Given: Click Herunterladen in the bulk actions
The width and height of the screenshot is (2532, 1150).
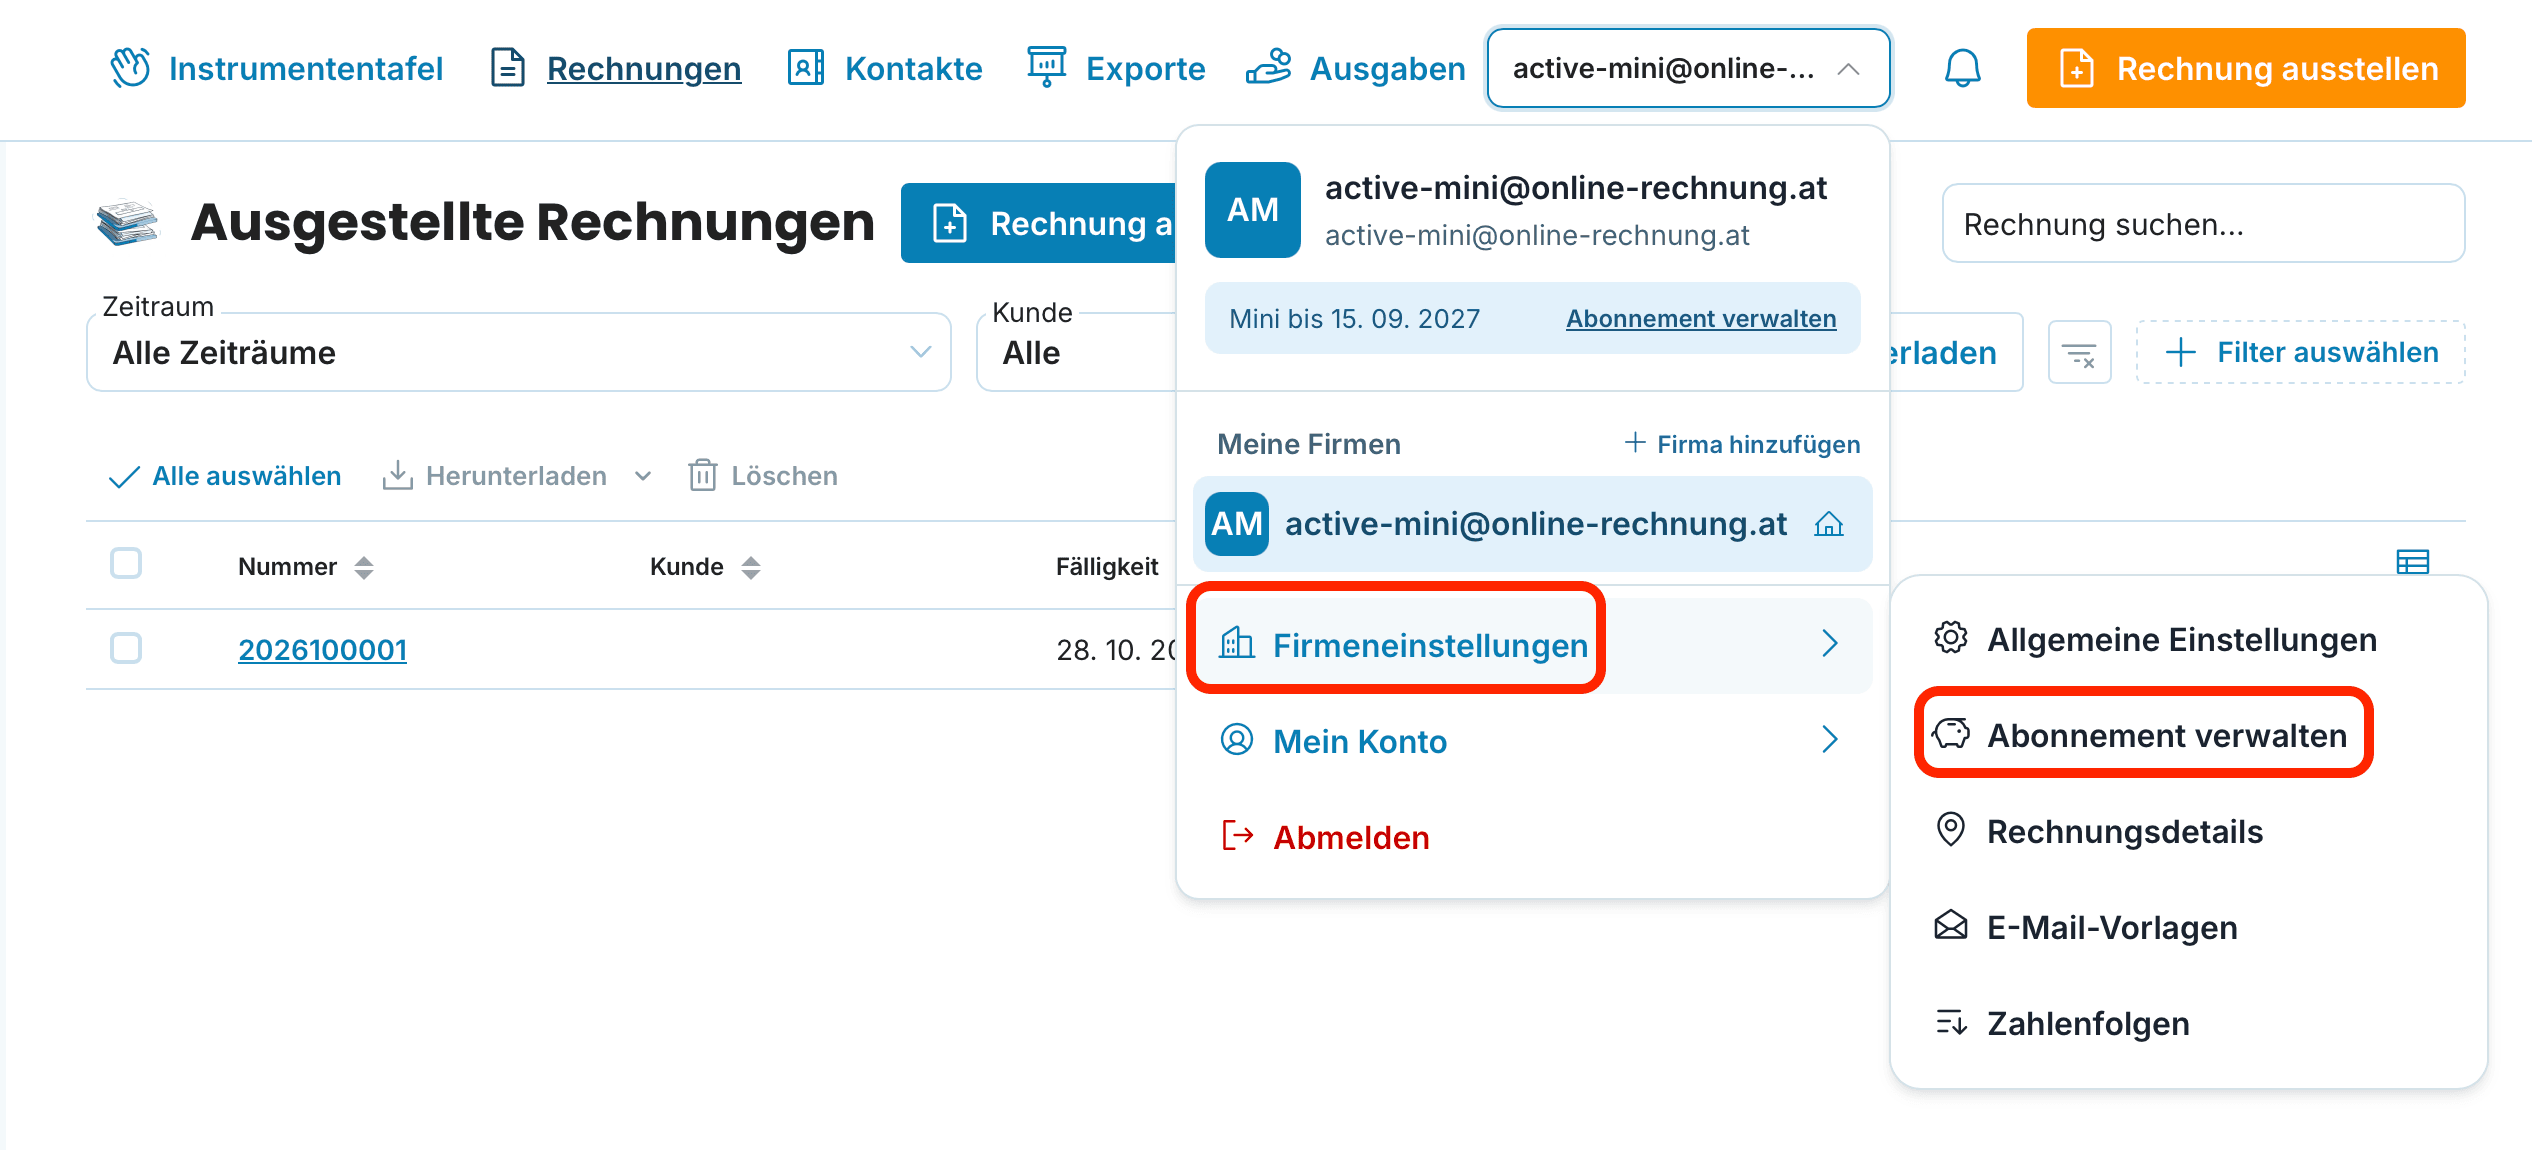Looking at the screenshot, I should [x=495, y=476].
